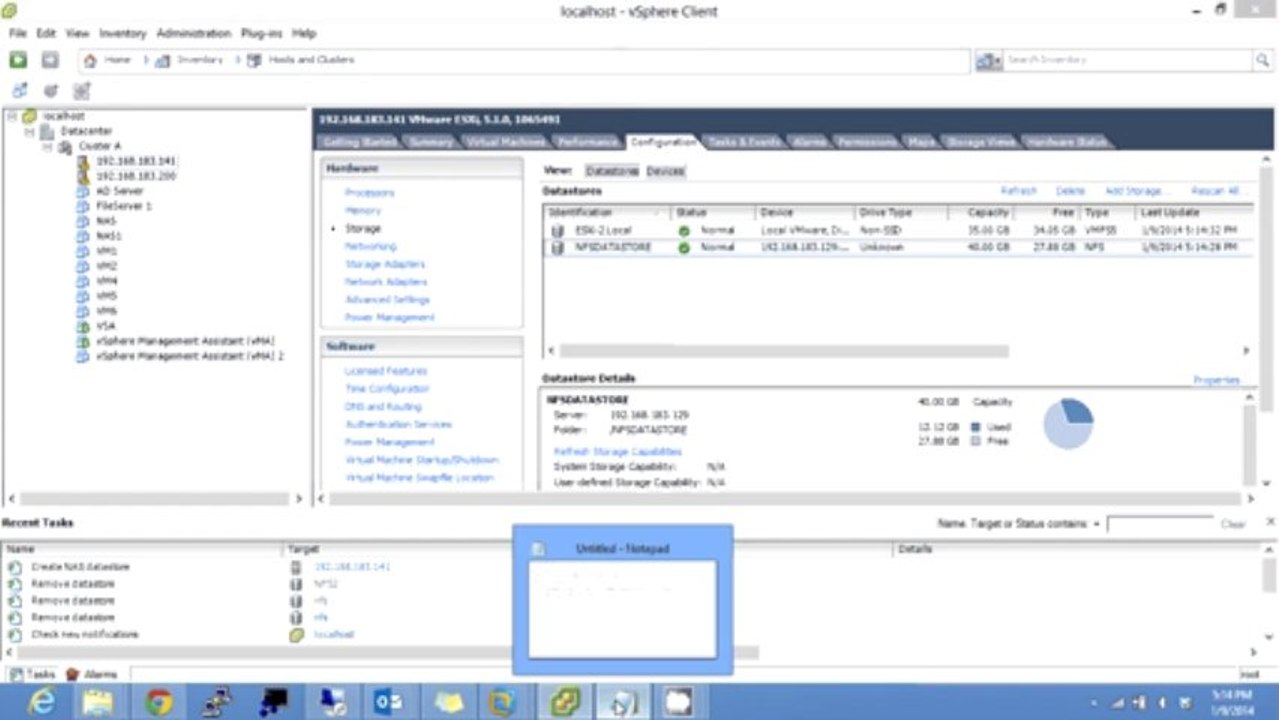The height and width of the screenshot is (720, 1279).
Task: Select host 192.168.183.200 in tree
Action: tap(135, 176)
